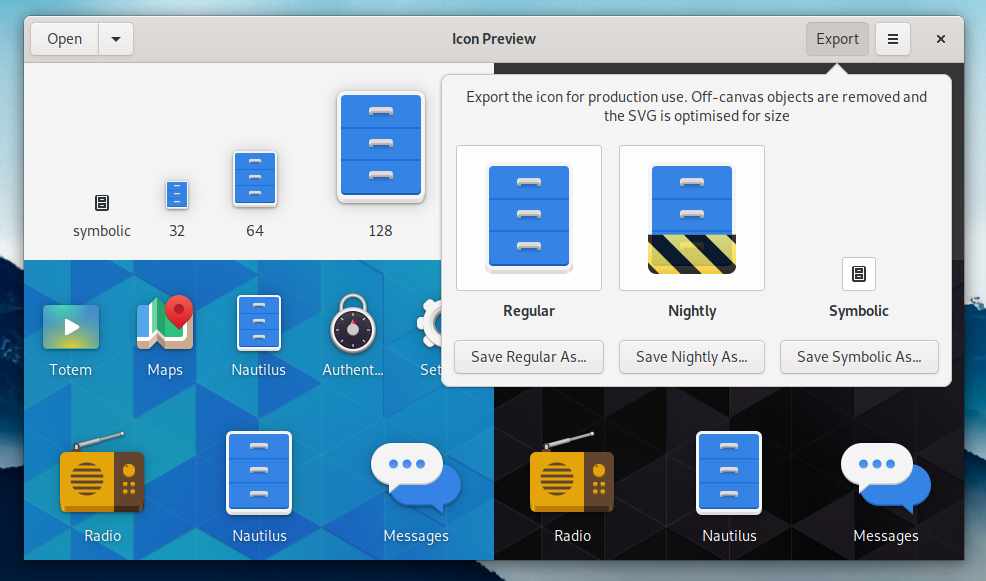The image size is (986, 581).
Task: Click the large Nautilus icon on blue background
Action: pyautogui.click(x=259, y=473)
